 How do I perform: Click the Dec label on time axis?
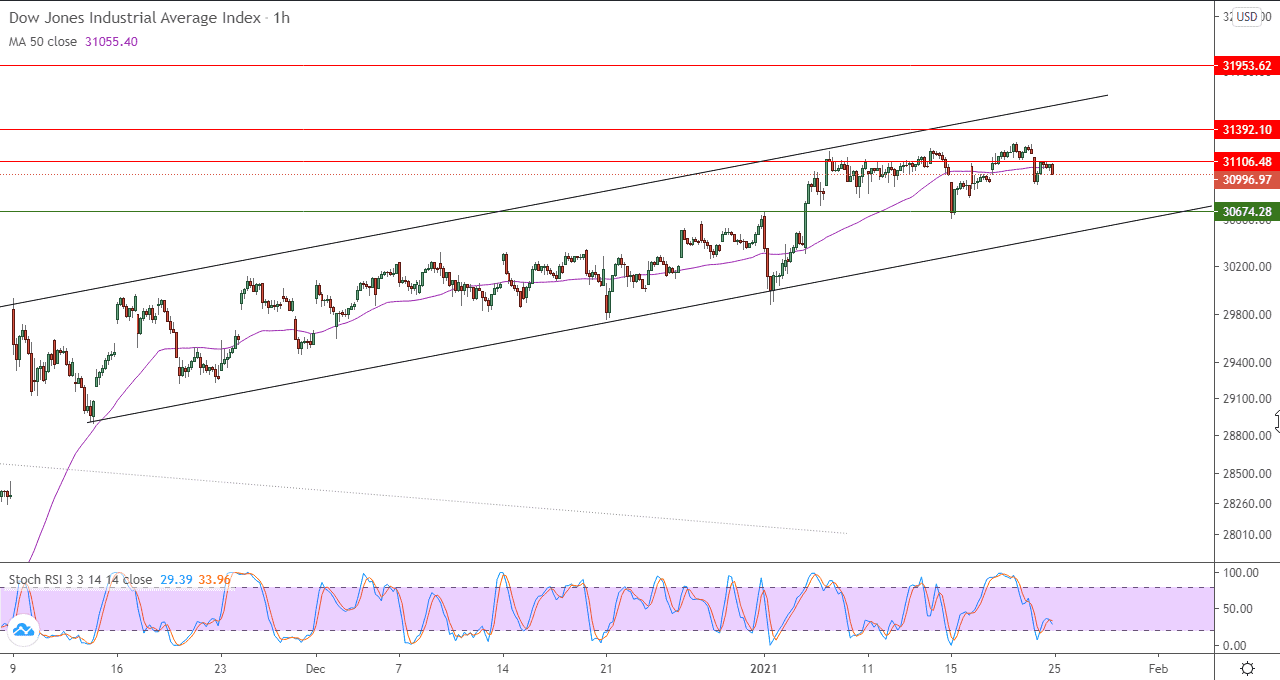coord(315,668)
